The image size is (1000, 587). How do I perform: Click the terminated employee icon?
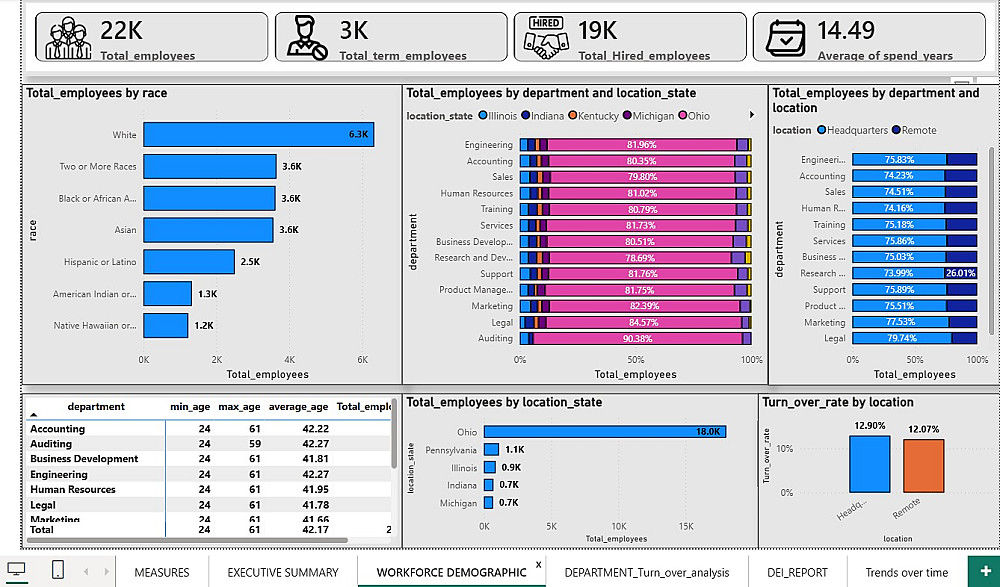(307, 38)
